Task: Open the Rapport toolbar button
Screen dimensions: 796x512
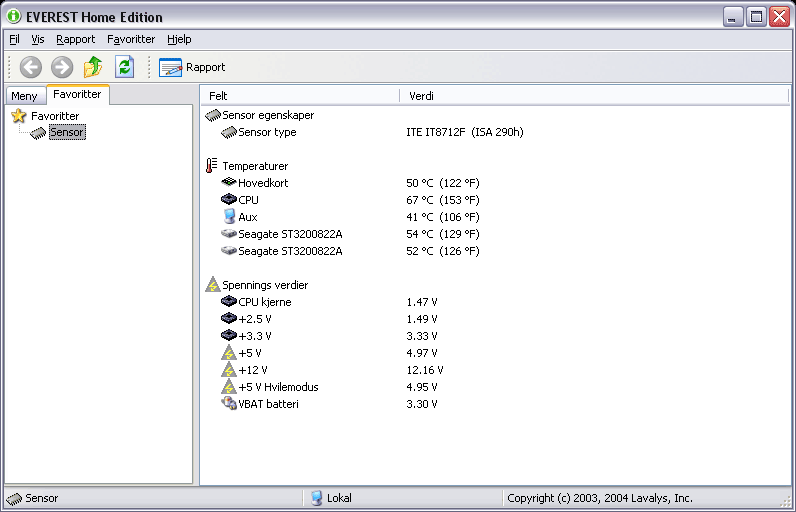Action: click(192, 67)
